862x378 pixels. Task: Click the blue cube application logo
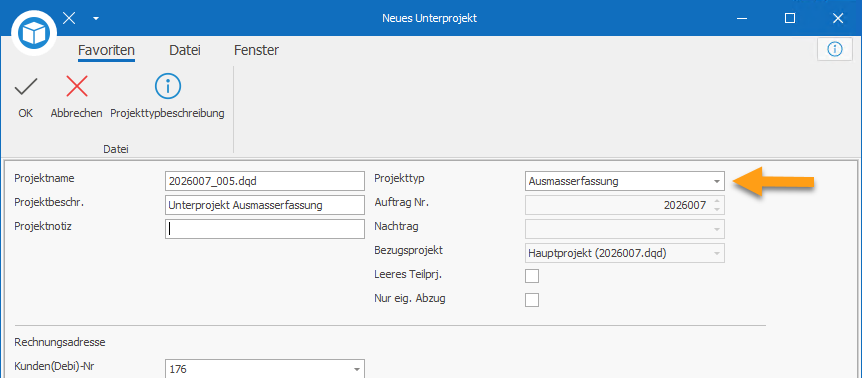click(x=34, y=34)
